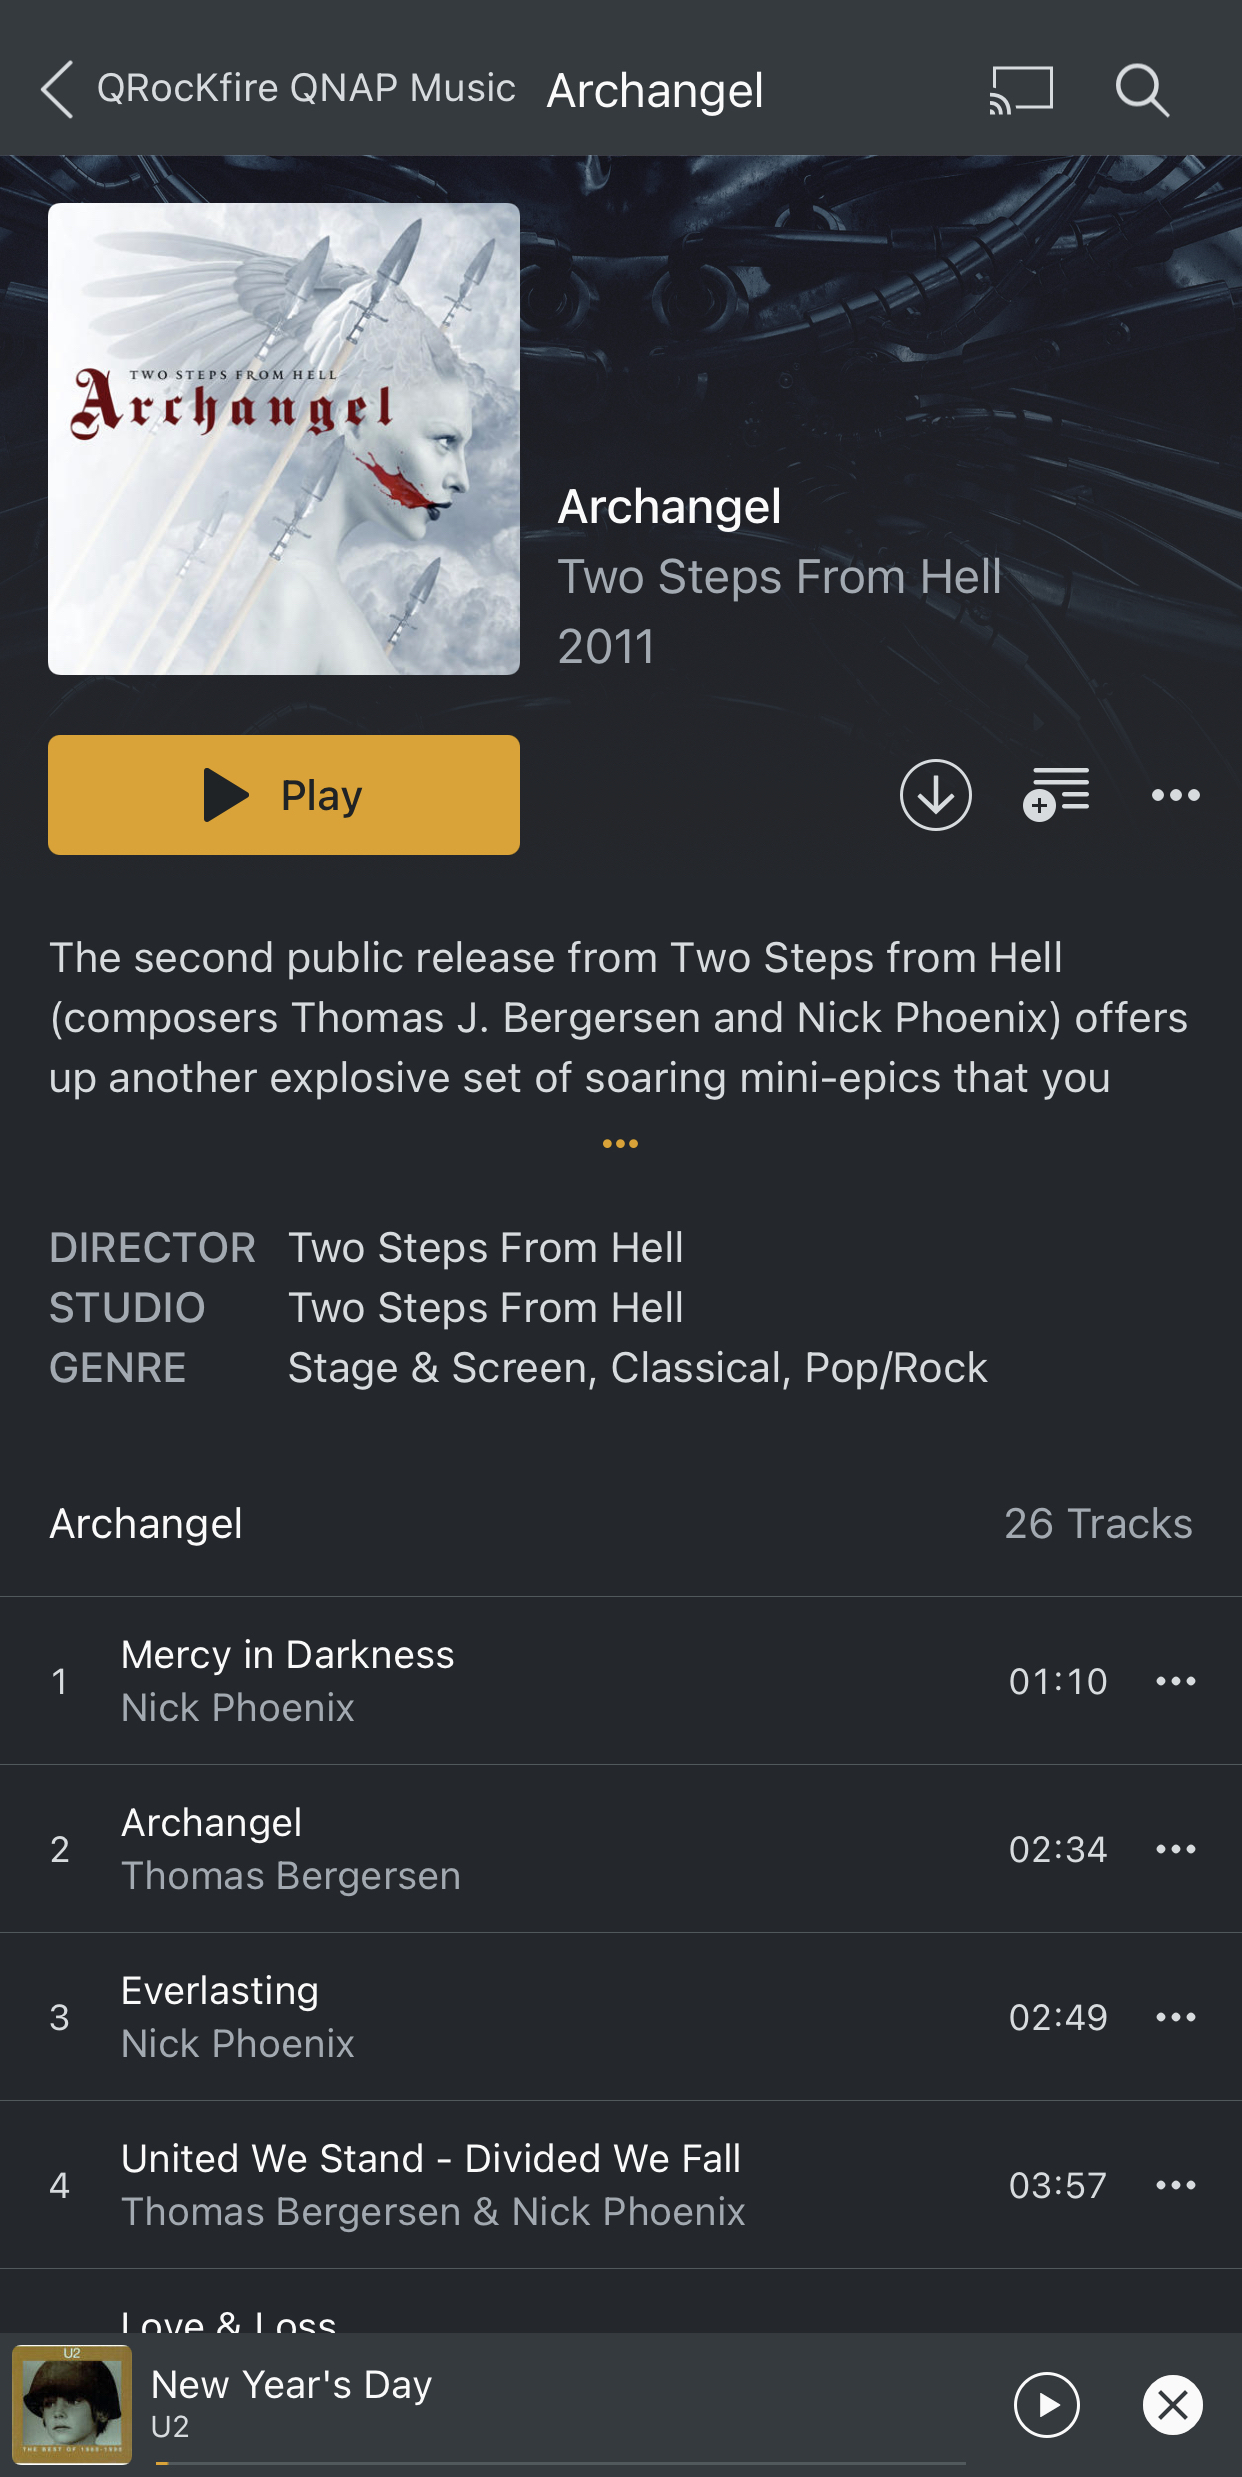Screen dimensions: 1242x2477
Task: Go back to QRocKfire QNAP Music
Action: tap(278, 89)
